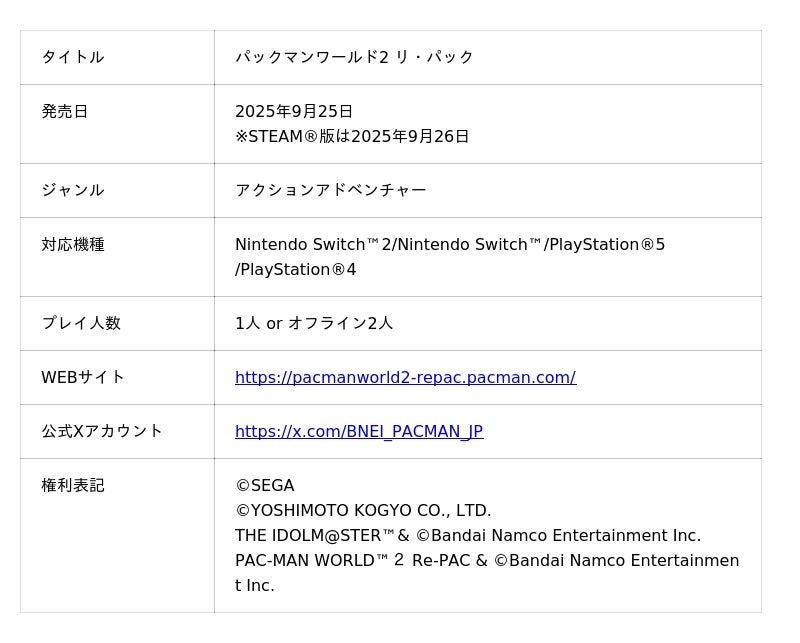This screenshot has width=800, height=643.
Task: Click the ジャンル row label
Action: pyautogui.click(x=72, y=190)
